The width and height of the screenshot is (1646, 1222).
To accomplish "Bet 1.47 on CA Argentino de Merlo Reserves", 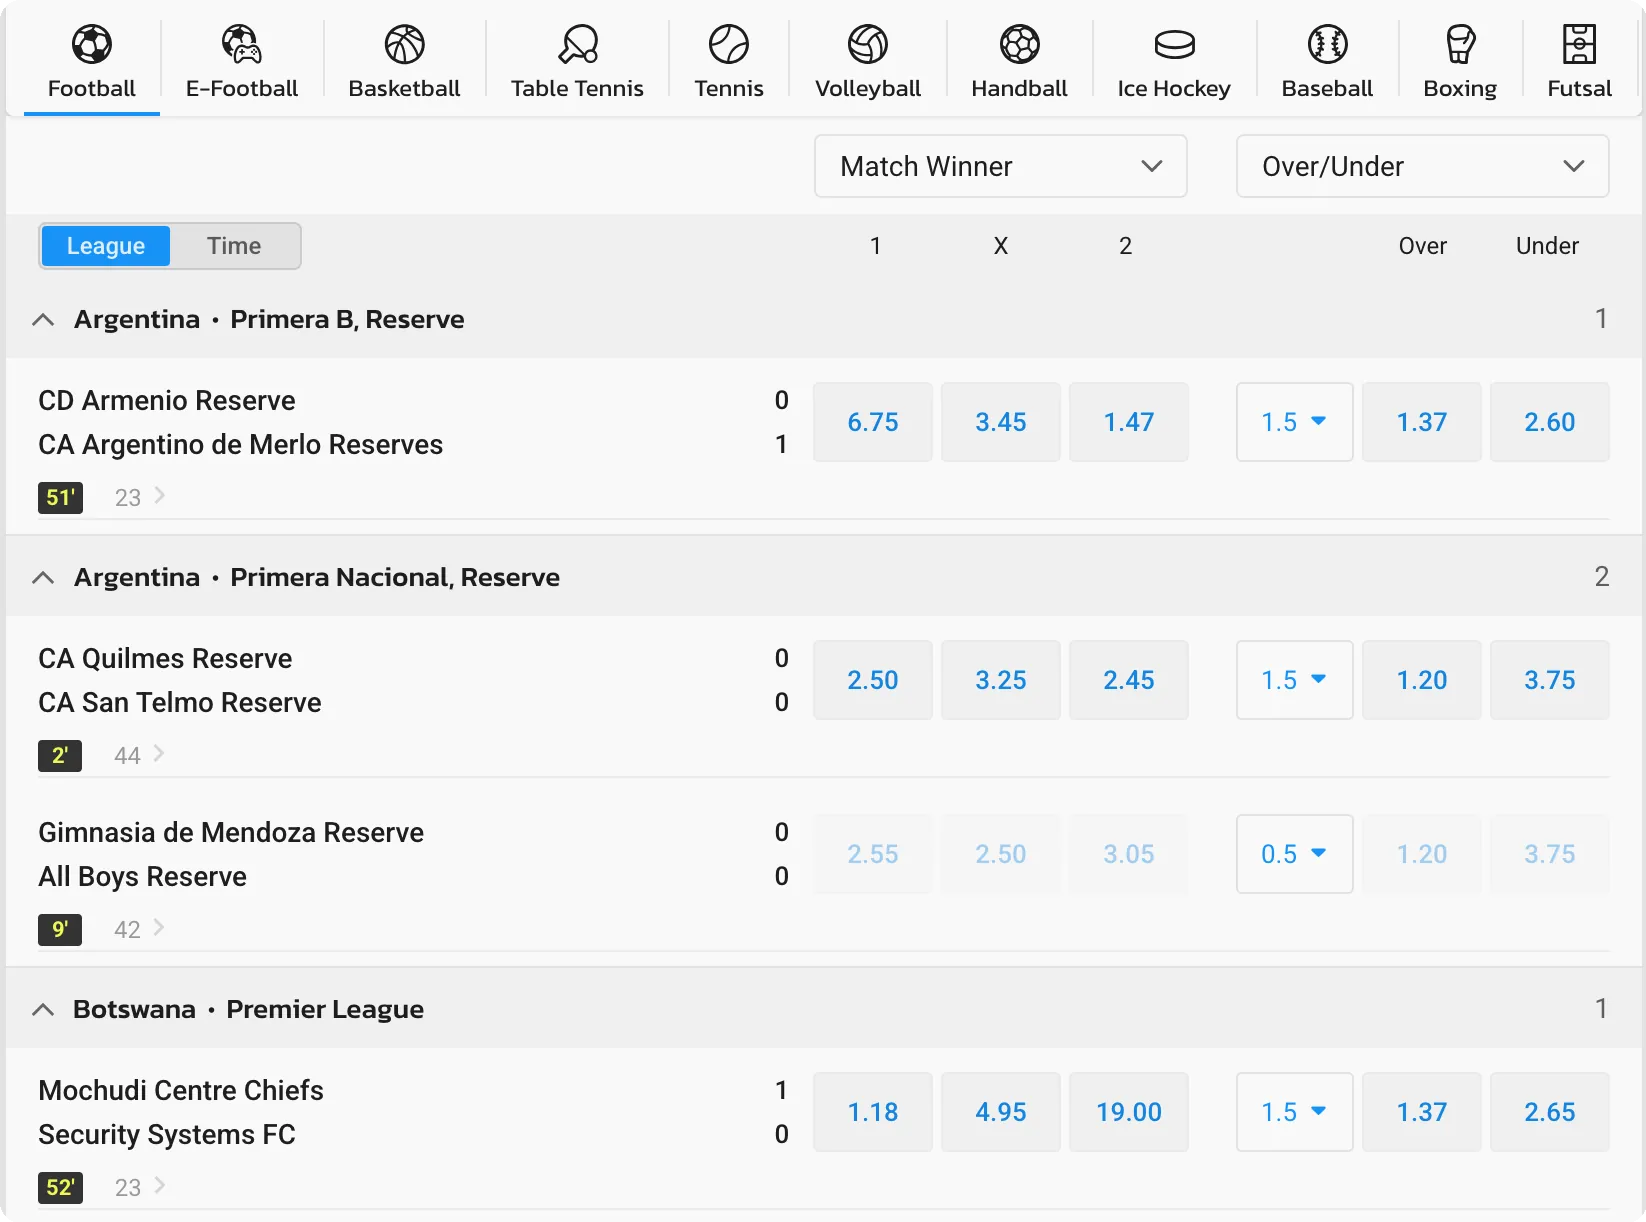I will point(1129,422).
